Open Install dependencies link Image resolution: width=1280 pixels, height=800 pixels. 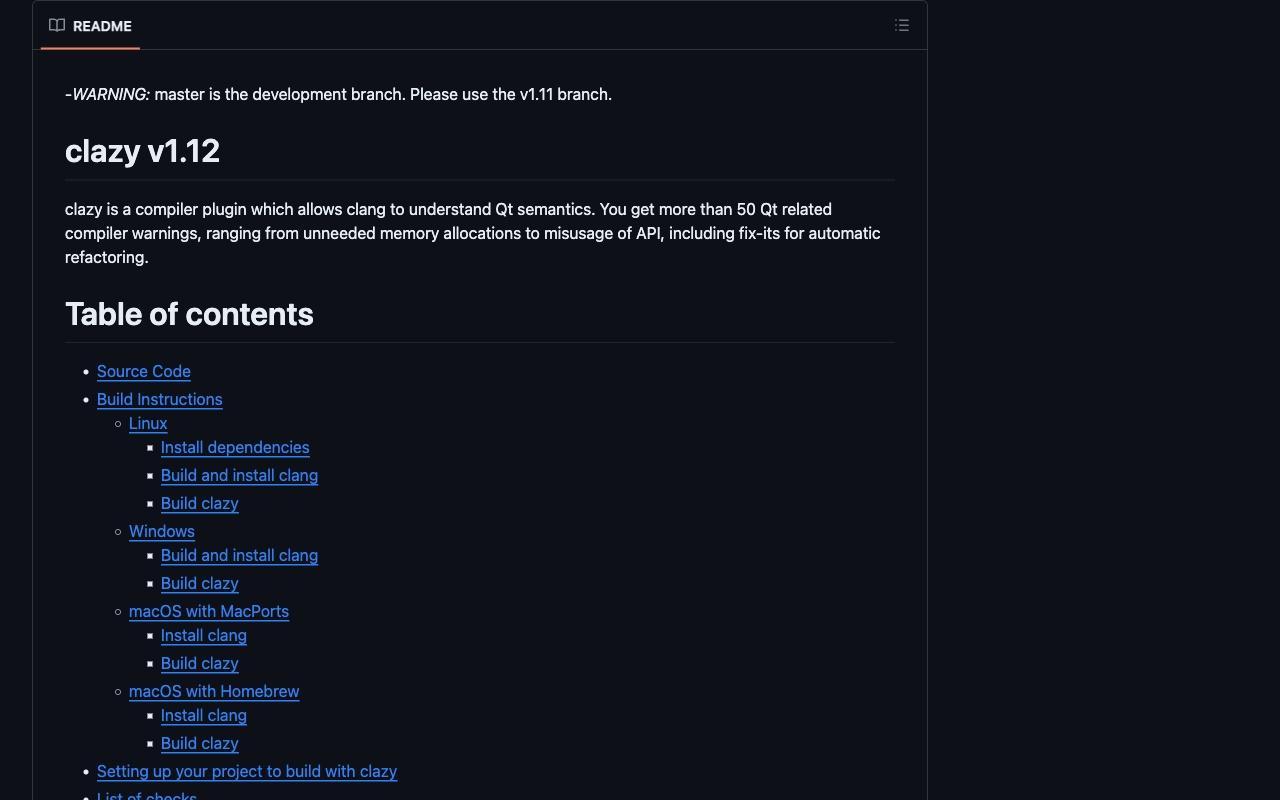point(235,447)
